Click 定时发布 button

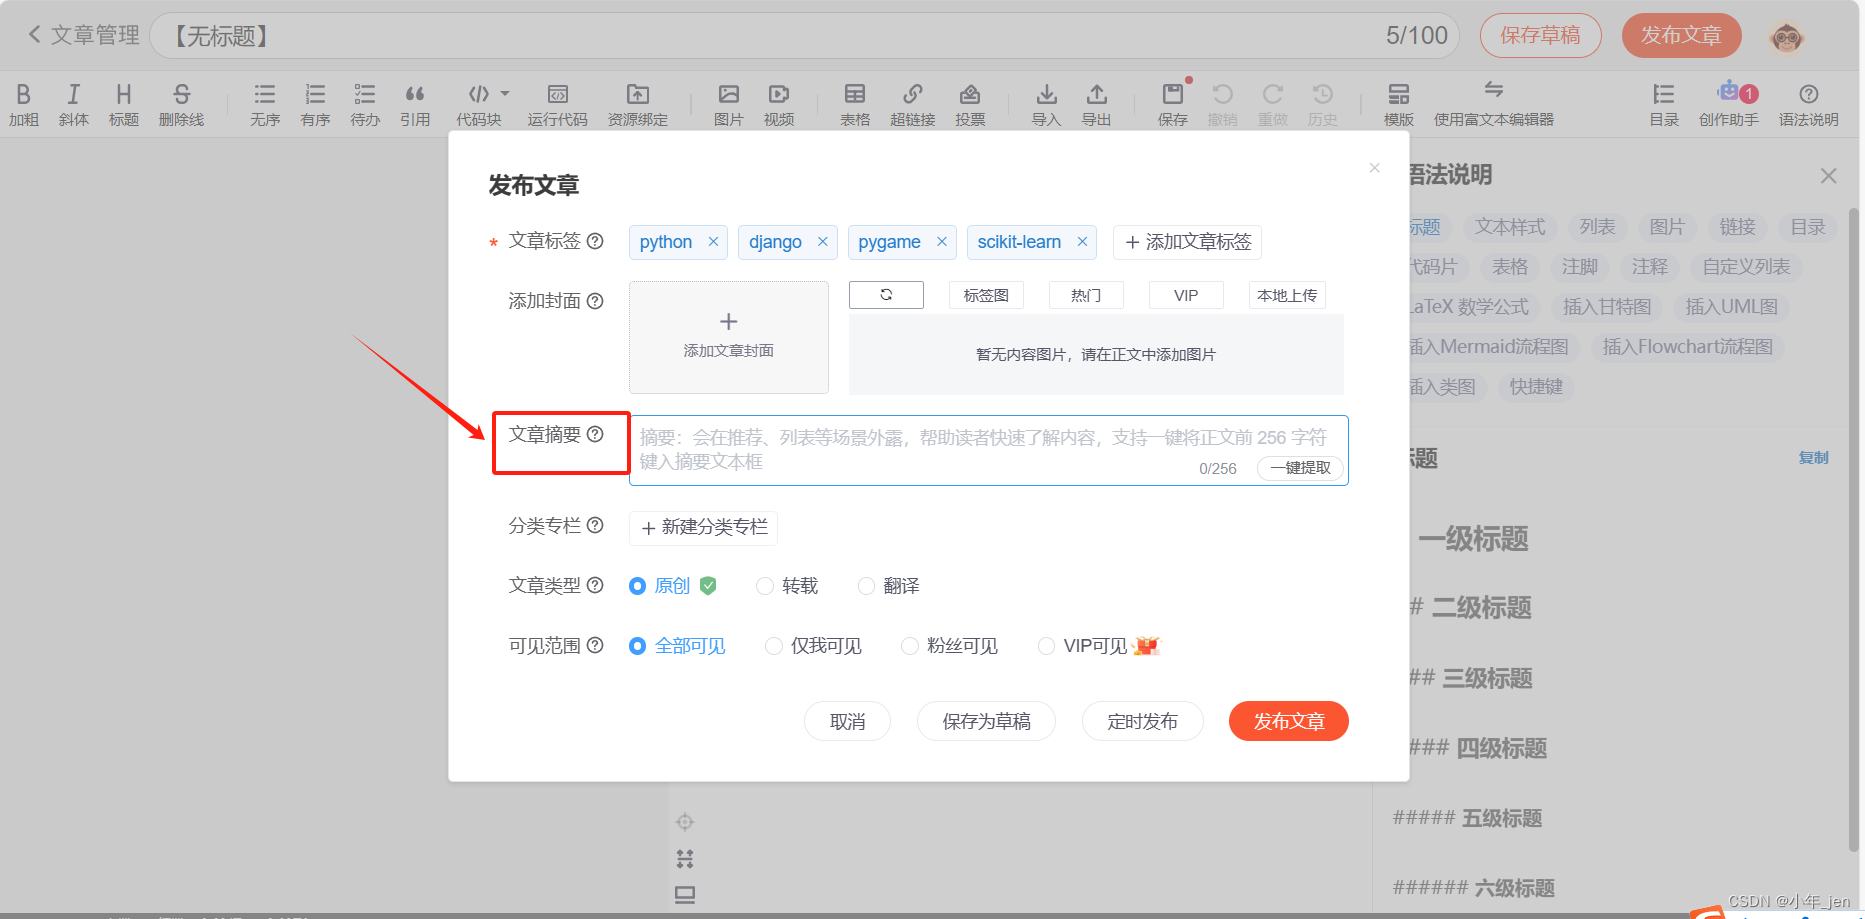tap(1142, 721)
